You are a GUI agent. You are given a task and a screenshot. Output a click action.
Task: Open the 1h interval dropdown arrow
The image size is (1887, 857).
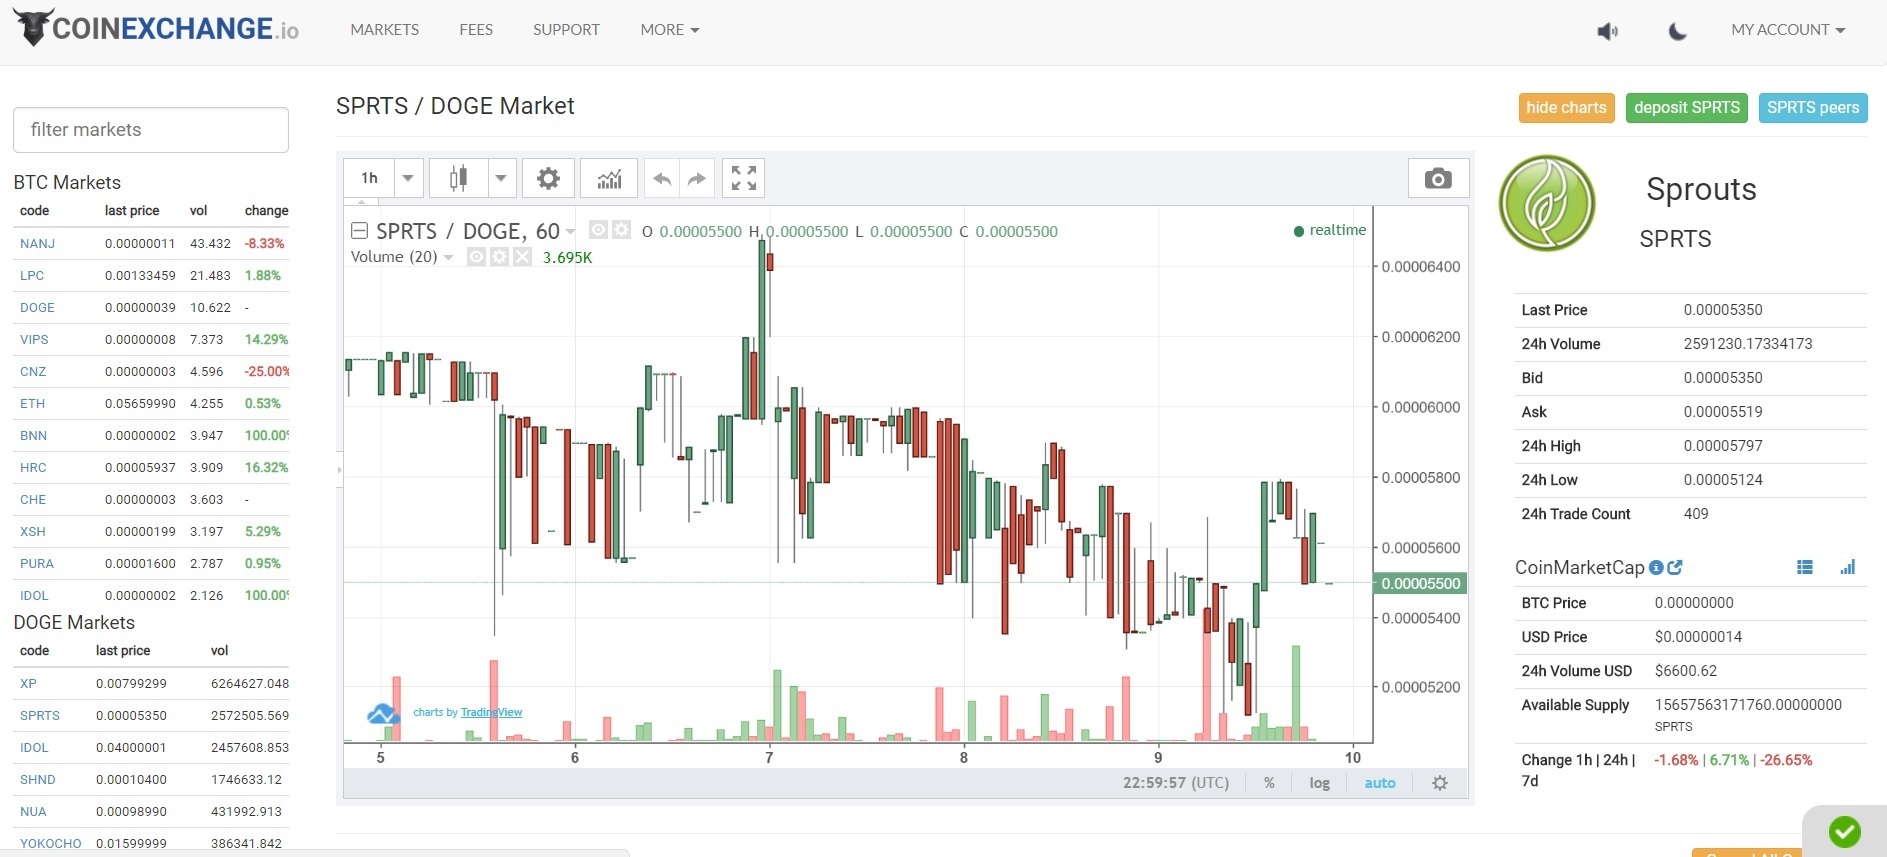408,178
